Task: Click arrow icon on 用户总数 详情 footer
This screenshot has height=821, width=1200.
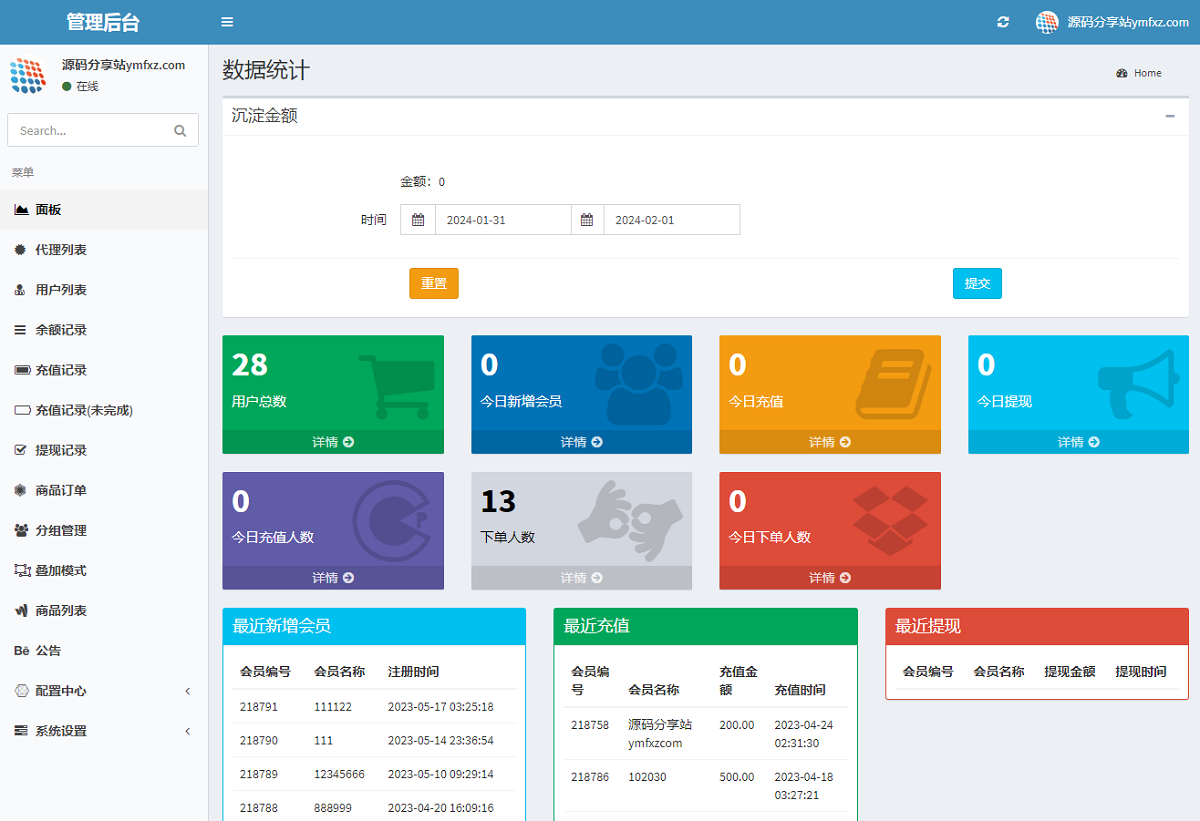Action: tap(348, 442)
